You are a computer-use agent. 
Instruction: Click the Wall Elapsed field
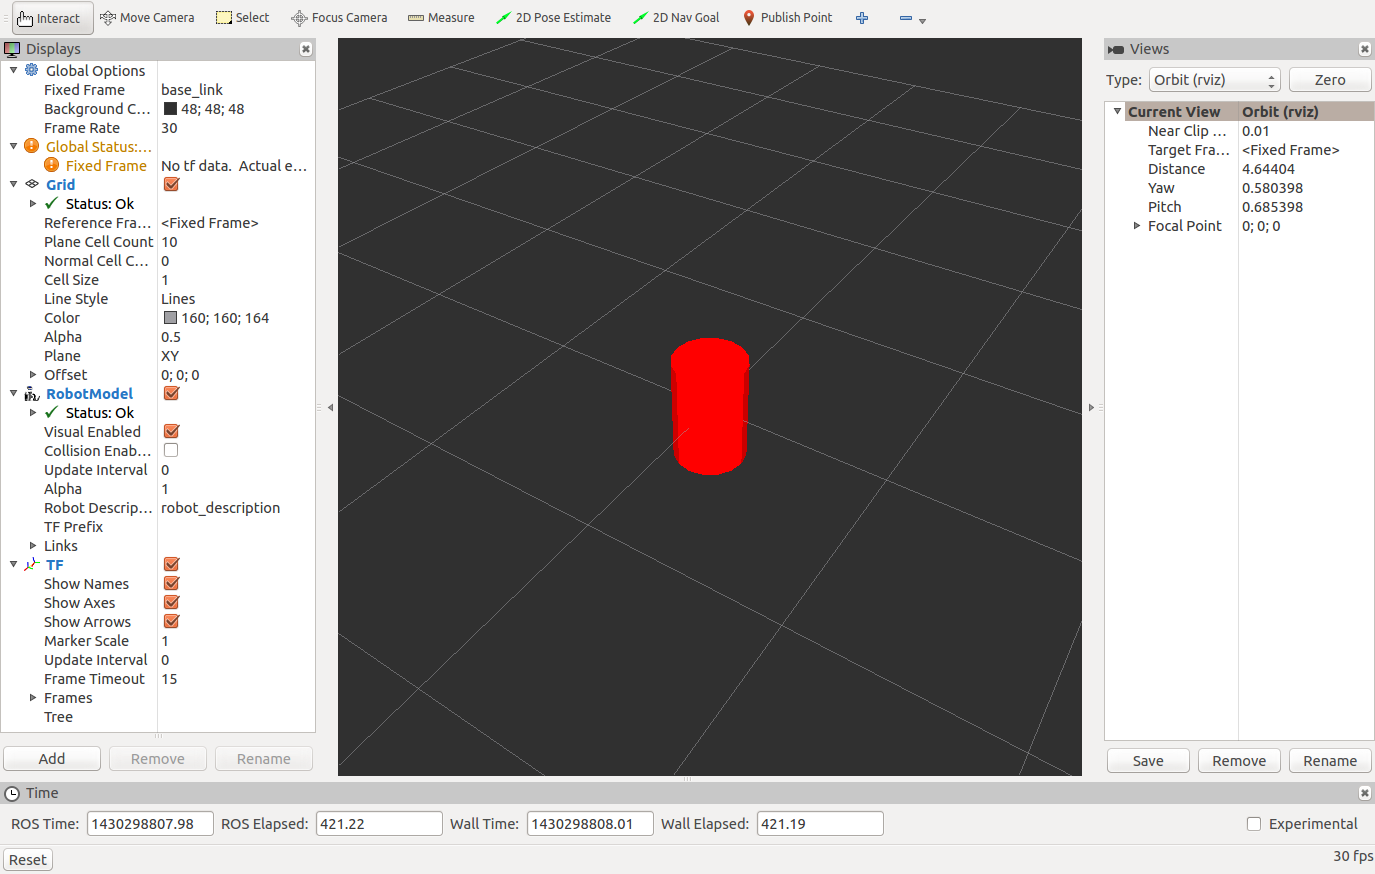tap(820, 824)
